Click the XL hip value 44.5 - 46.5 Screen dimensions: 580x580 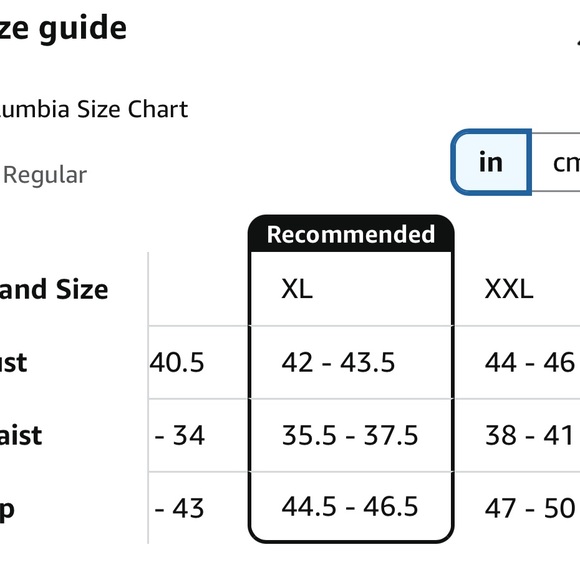tap(351, 506)
